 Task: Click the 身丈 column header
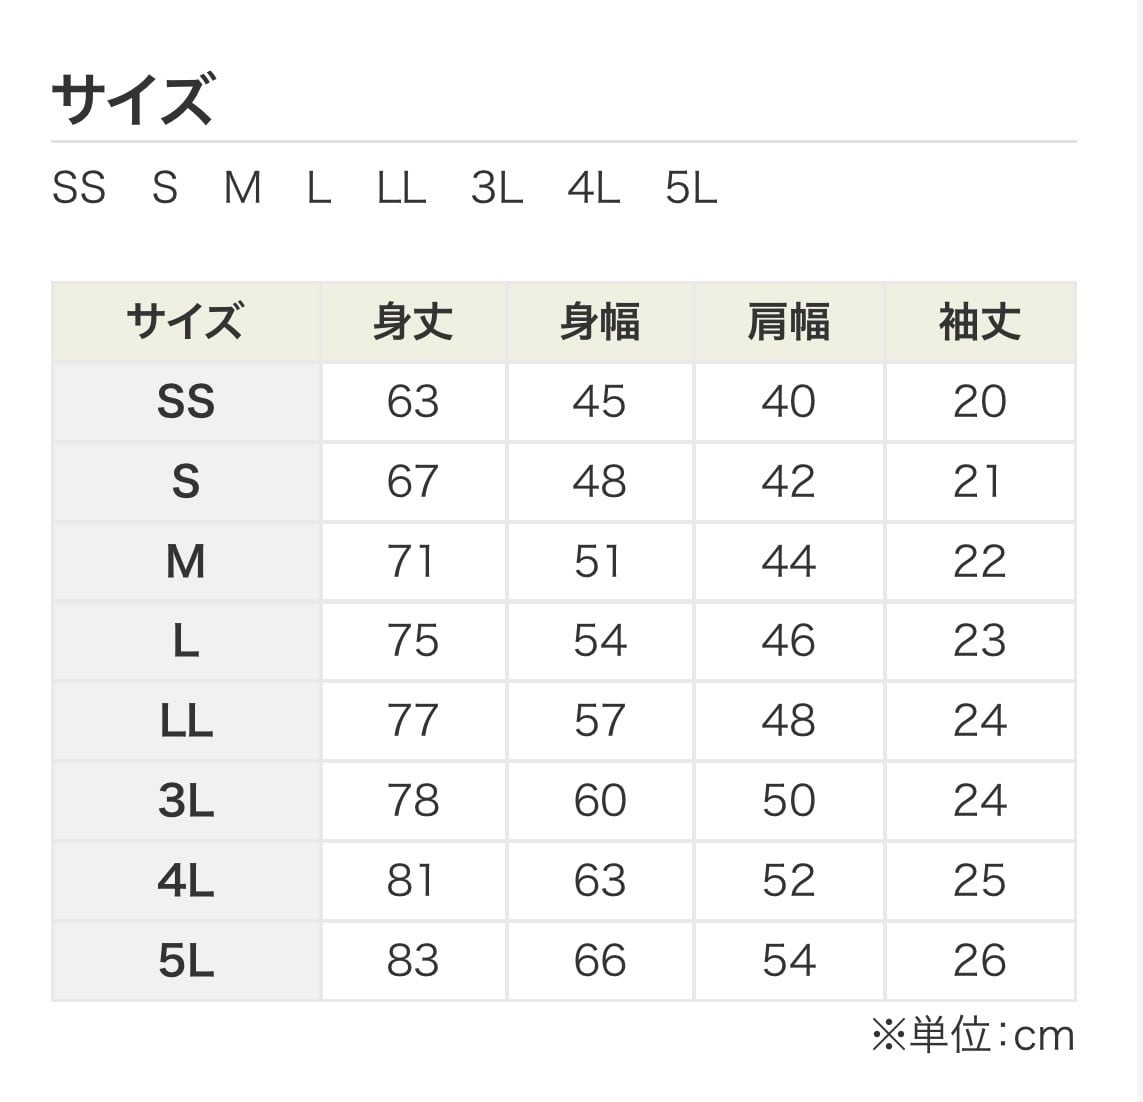pos(413,323)
